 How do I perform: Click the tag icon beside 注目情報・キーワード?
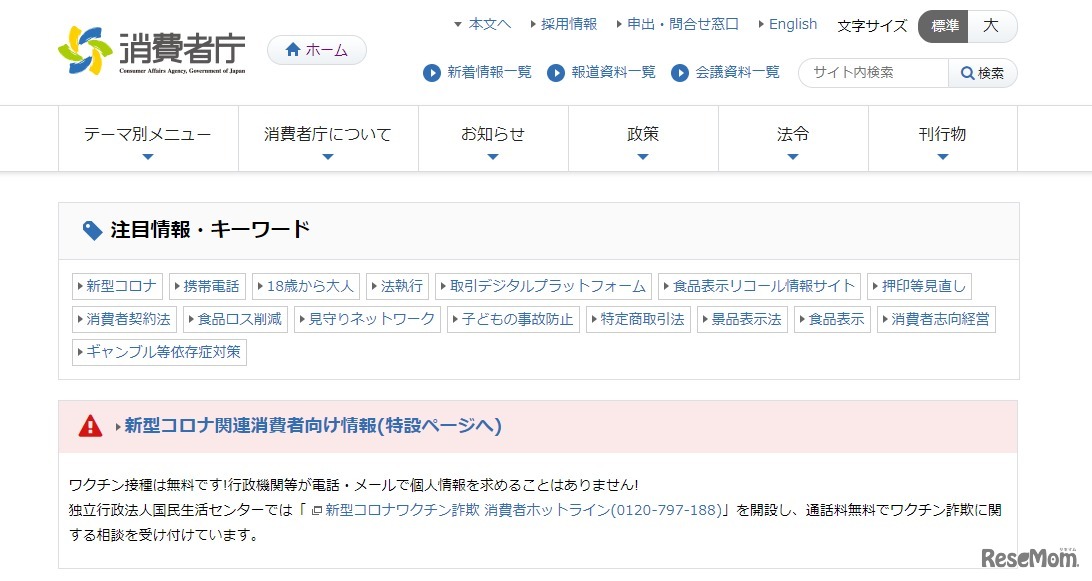click(91, 229)
